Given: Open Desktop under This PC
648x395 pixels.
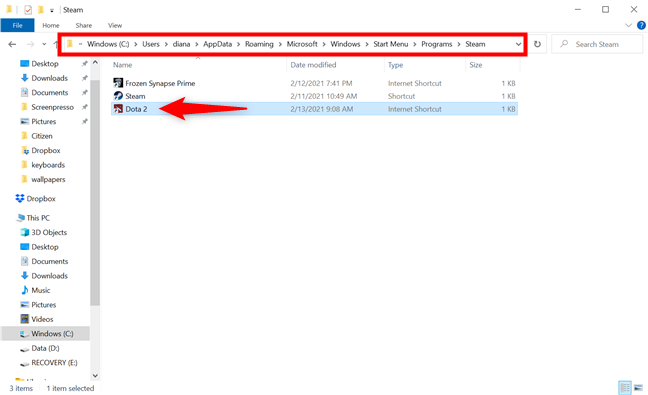Looking at the screenshot, I should coord(45,247).
